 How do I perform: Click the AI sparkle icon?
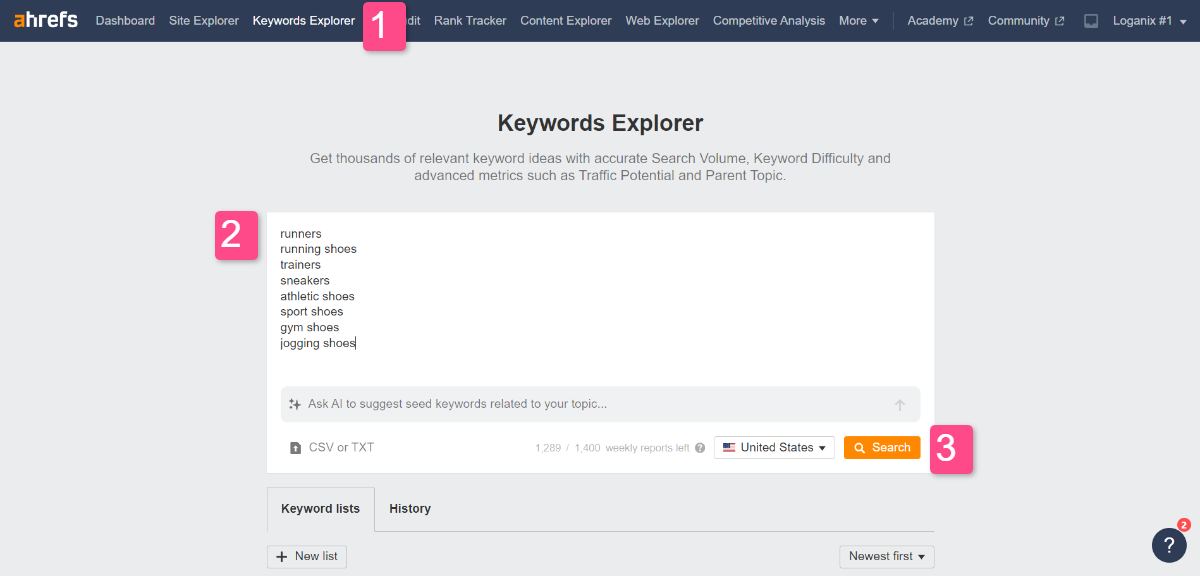pyautogui.click(x=295, y=405)
